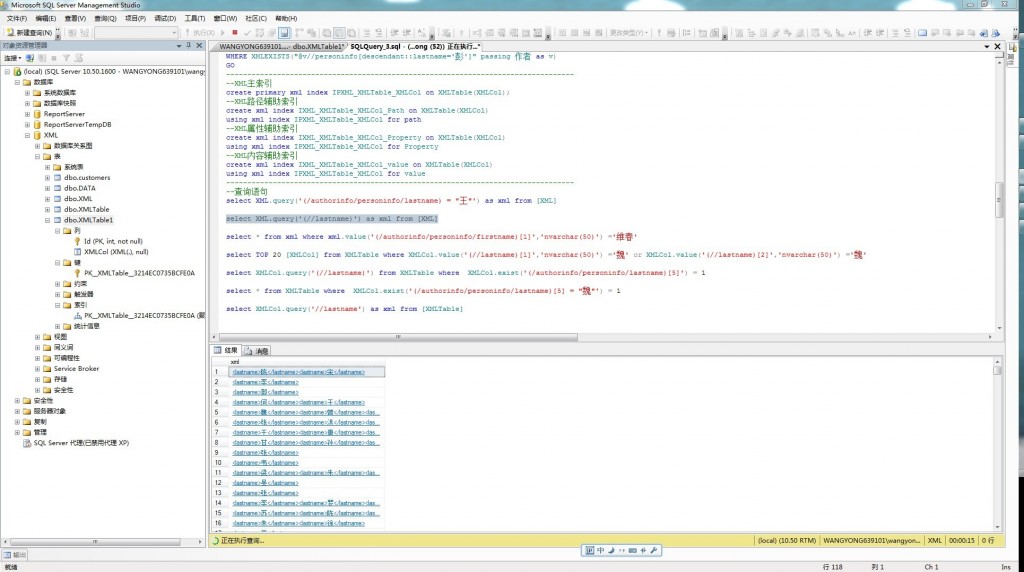Open XML link in result row 4
This screenshot has width=1024, height=572.
298,402
